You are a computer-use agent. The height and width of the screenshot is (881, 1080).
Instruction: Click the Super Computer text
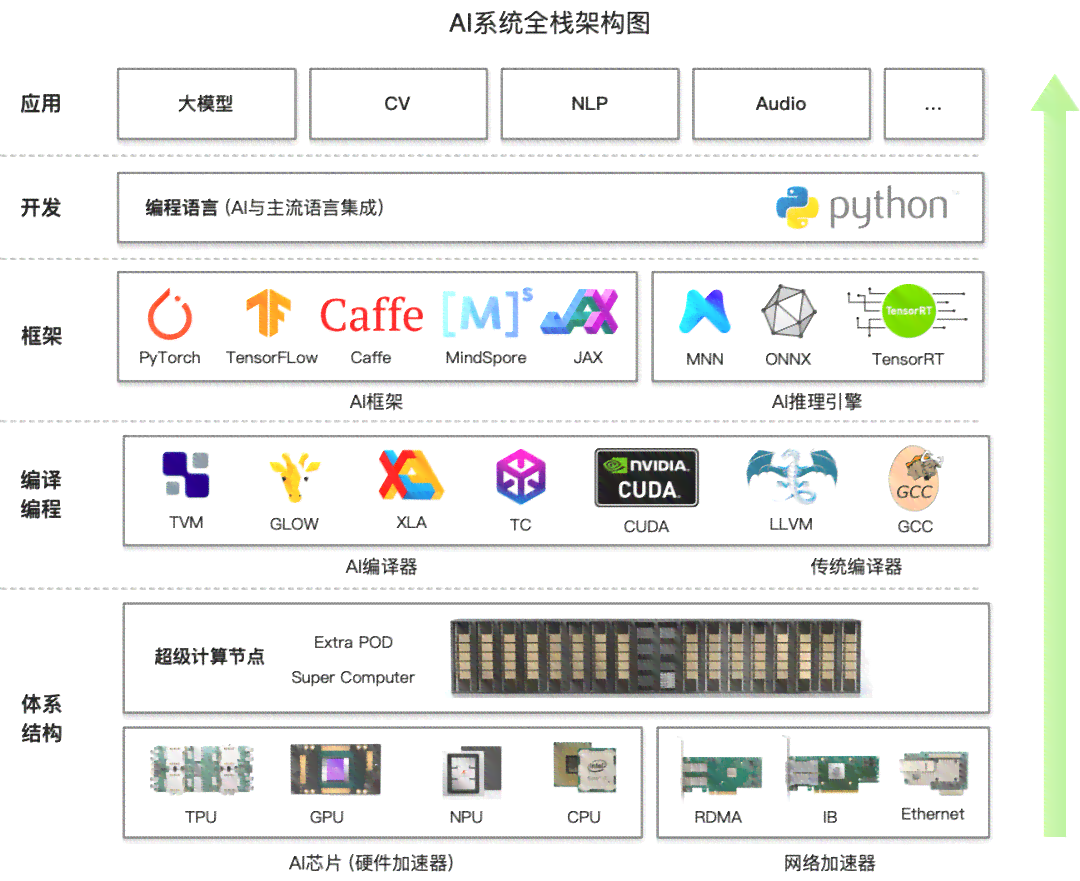[353, 677]
